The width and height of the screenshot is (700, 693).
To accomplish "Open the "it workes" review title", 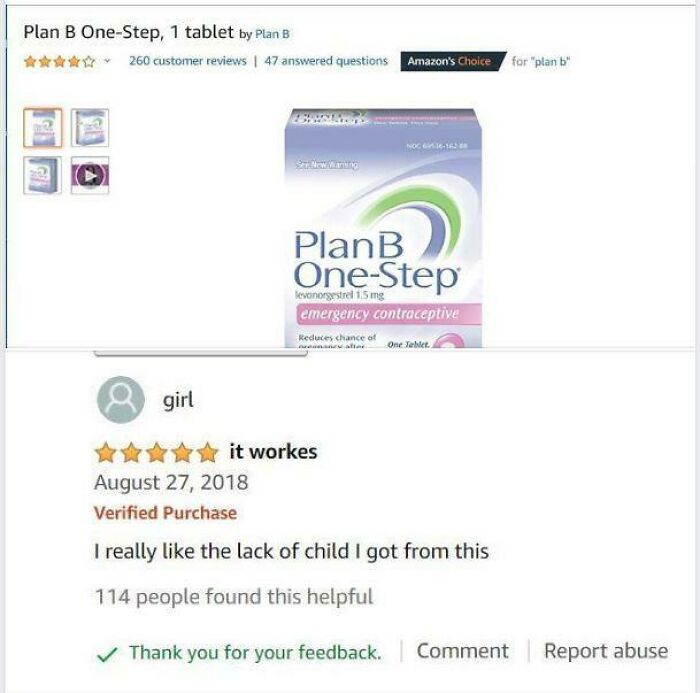I will click(273, 451).
